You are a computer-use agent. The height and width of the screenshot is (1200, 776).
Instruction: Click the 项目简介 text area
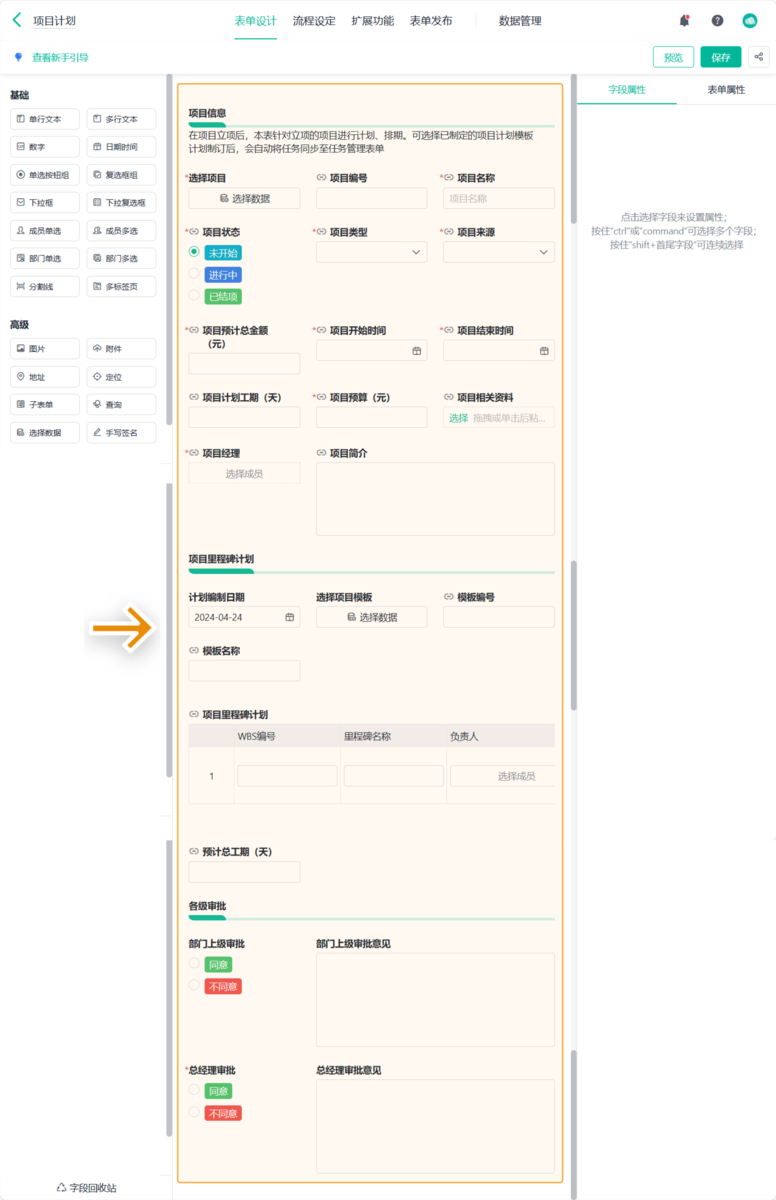click(x=435, y=499)
